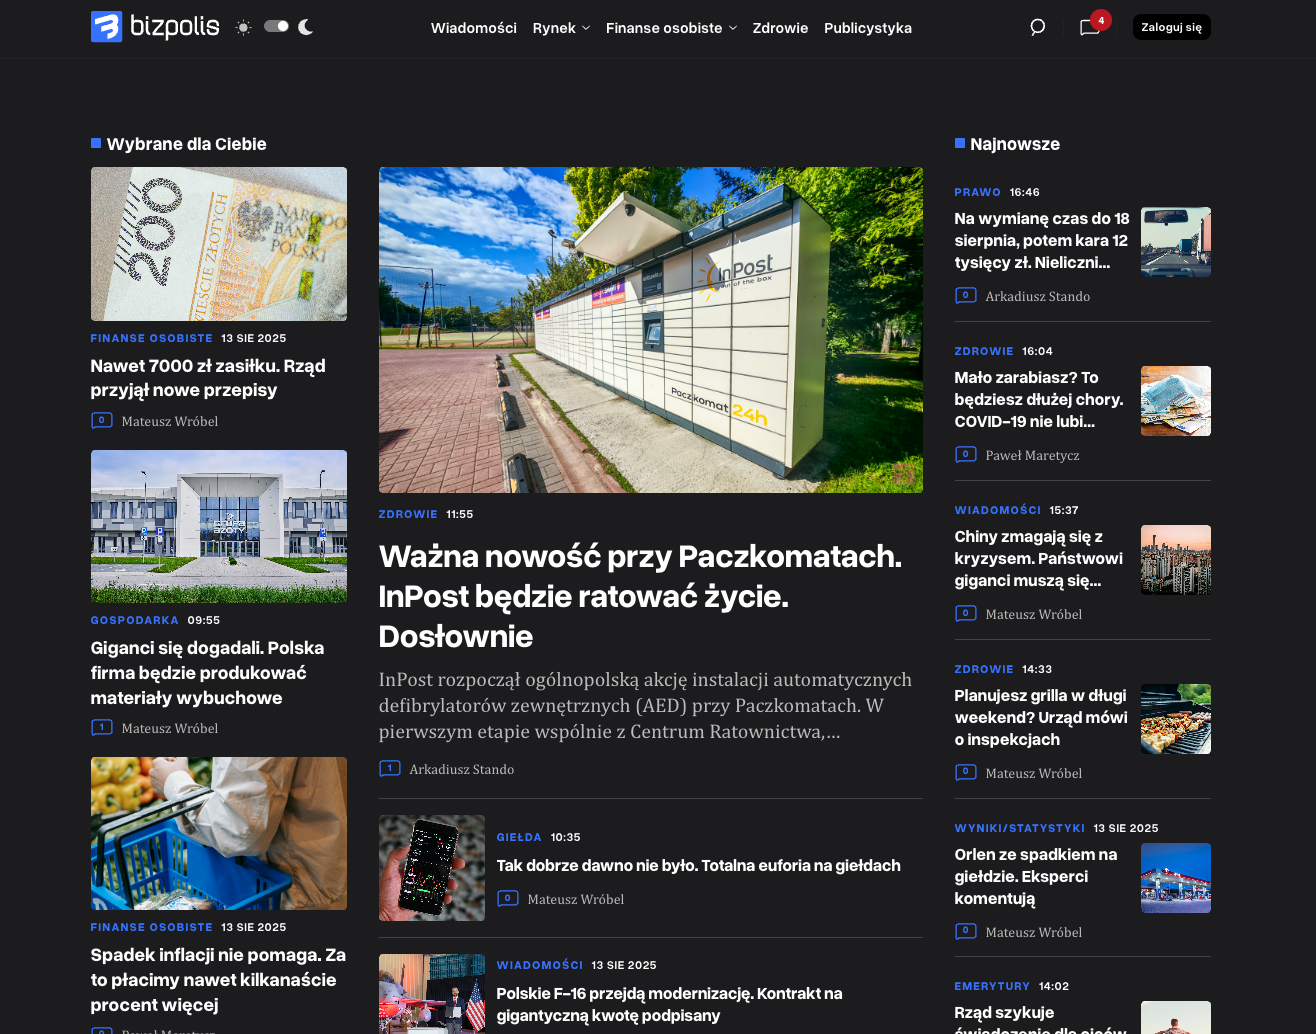Click the InPost article summary text
1316x1034 pixels.
[646, 705]
